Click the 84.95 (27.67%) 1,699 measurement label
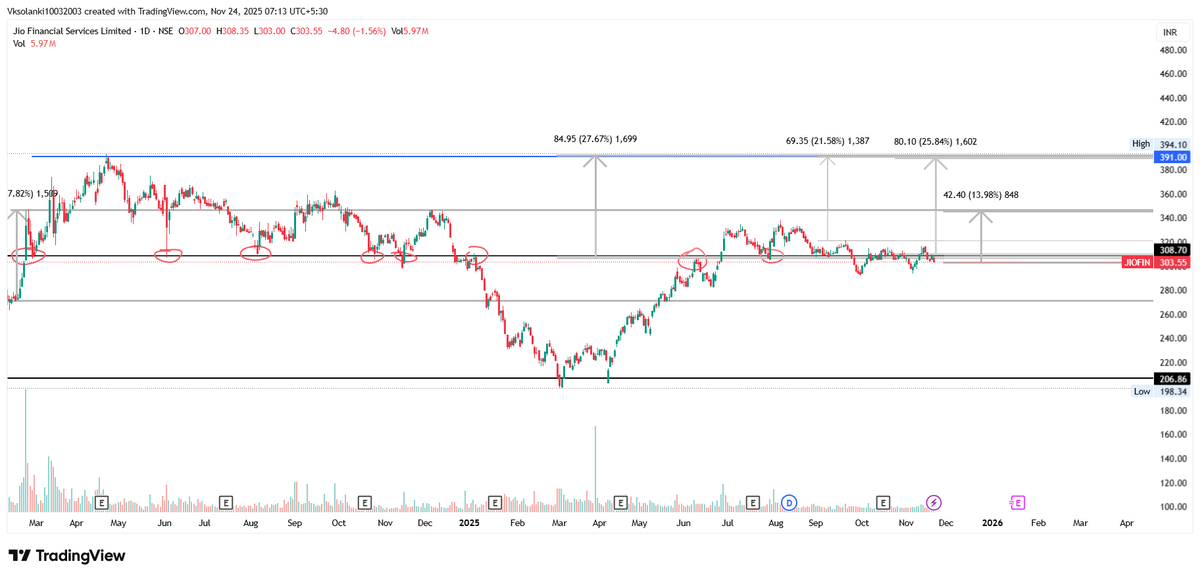The image size is (1200, 578). pos(595,139)
